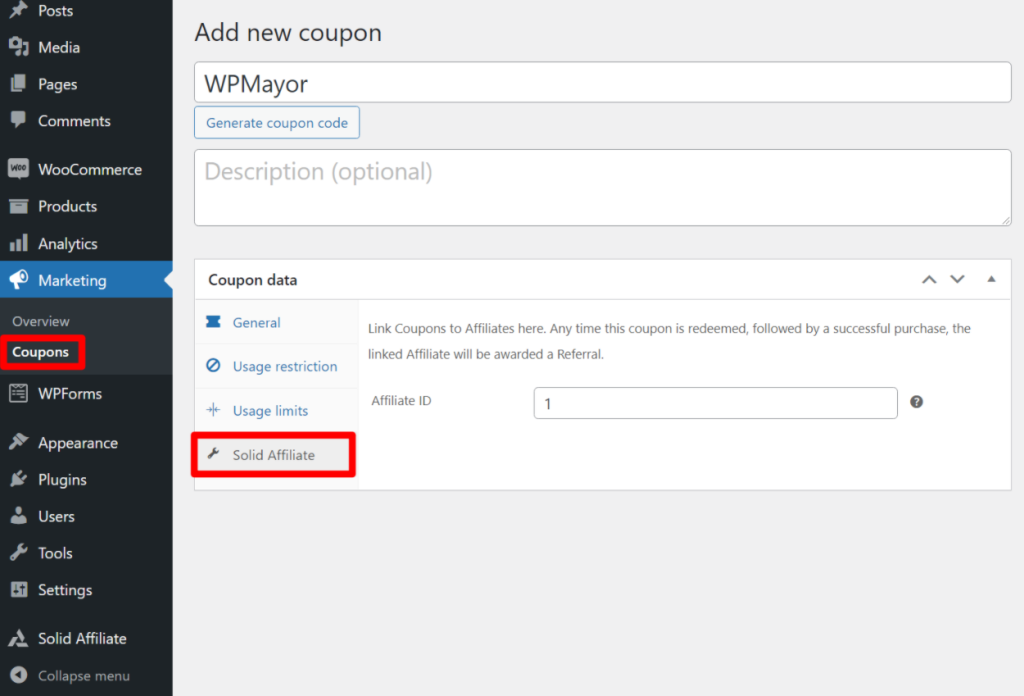1024x696 pixels.
Task: Click the Coupon data panel heading
Action: point(253,280)
